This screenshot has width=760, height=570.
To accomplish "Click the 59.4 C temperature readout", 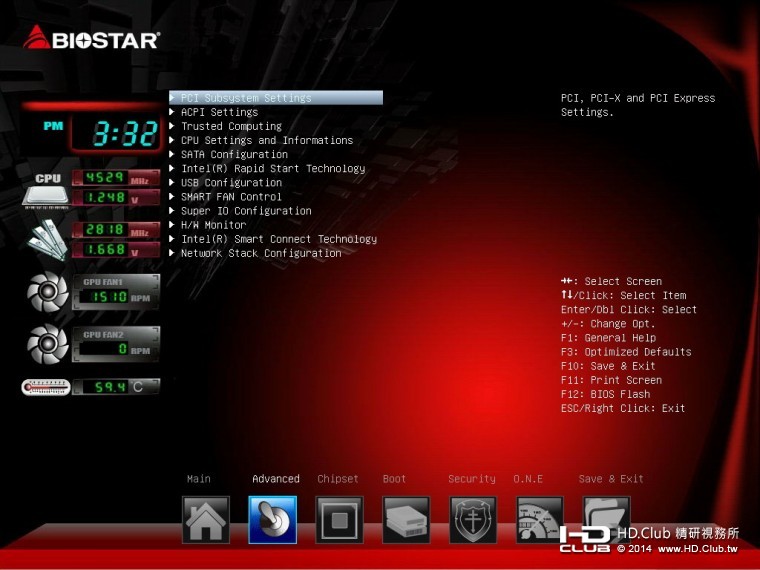I will [x=116, y=387].
